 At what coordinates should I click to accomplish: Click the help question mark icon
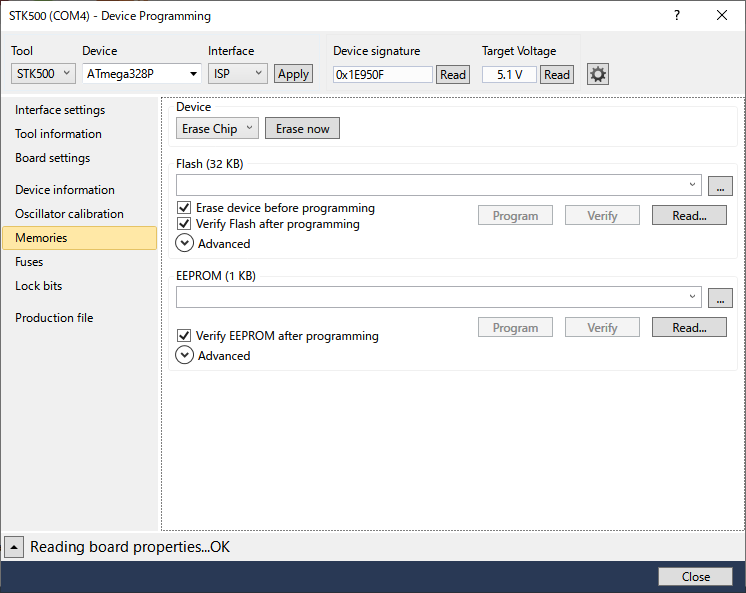coord(677,16)
